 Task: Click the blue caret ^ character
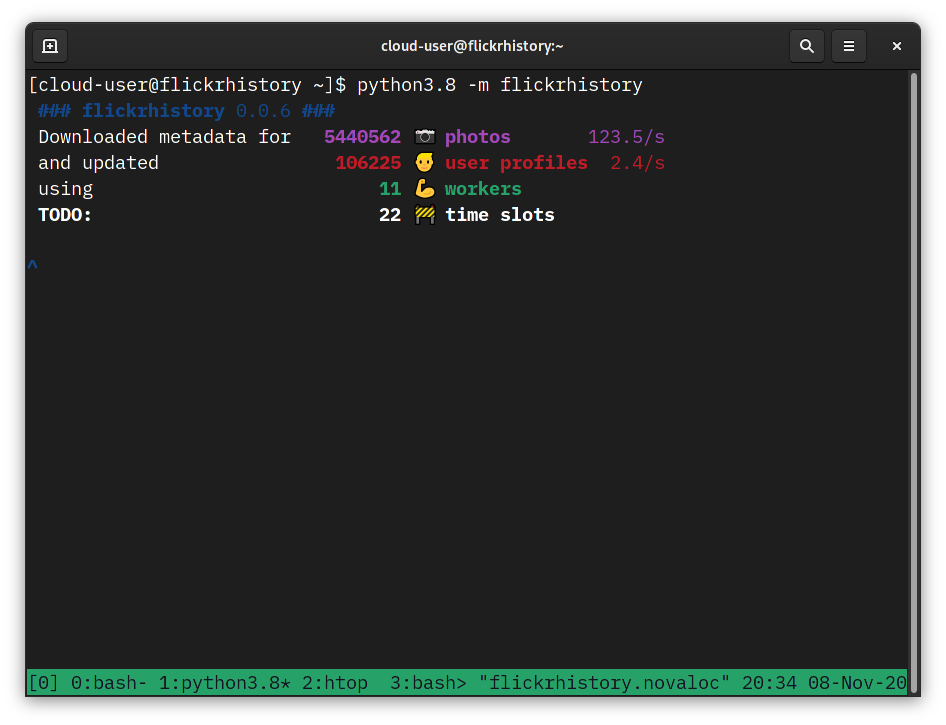click(x=33, y=264)
